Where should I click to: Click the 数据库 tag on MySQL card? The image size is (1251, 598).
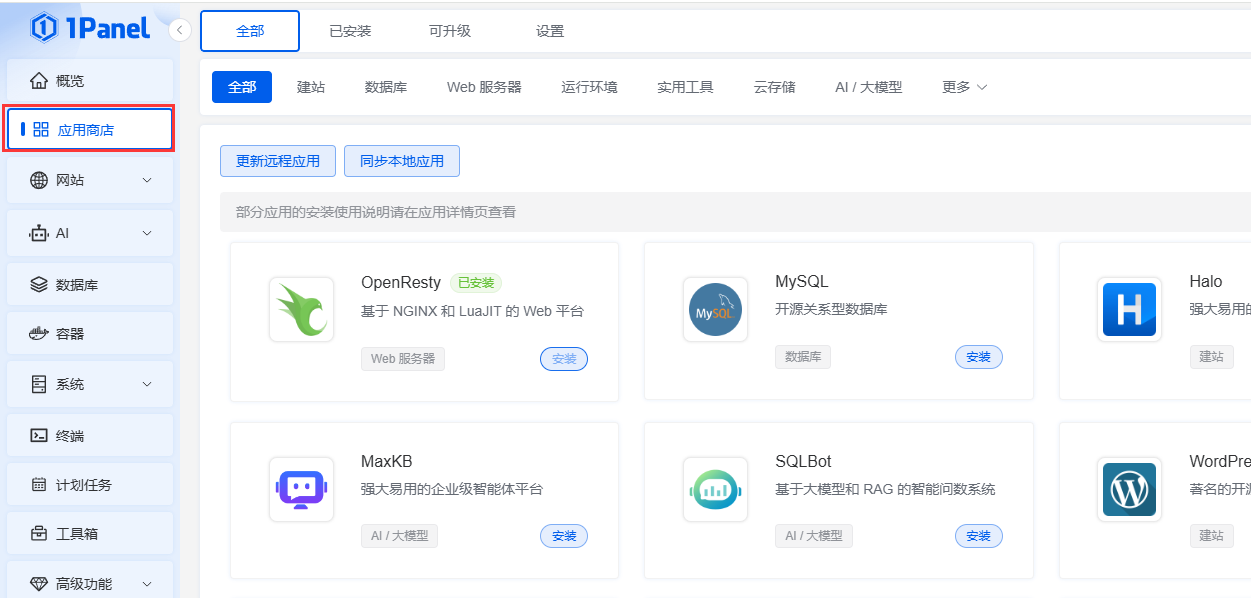pos(803,357)
